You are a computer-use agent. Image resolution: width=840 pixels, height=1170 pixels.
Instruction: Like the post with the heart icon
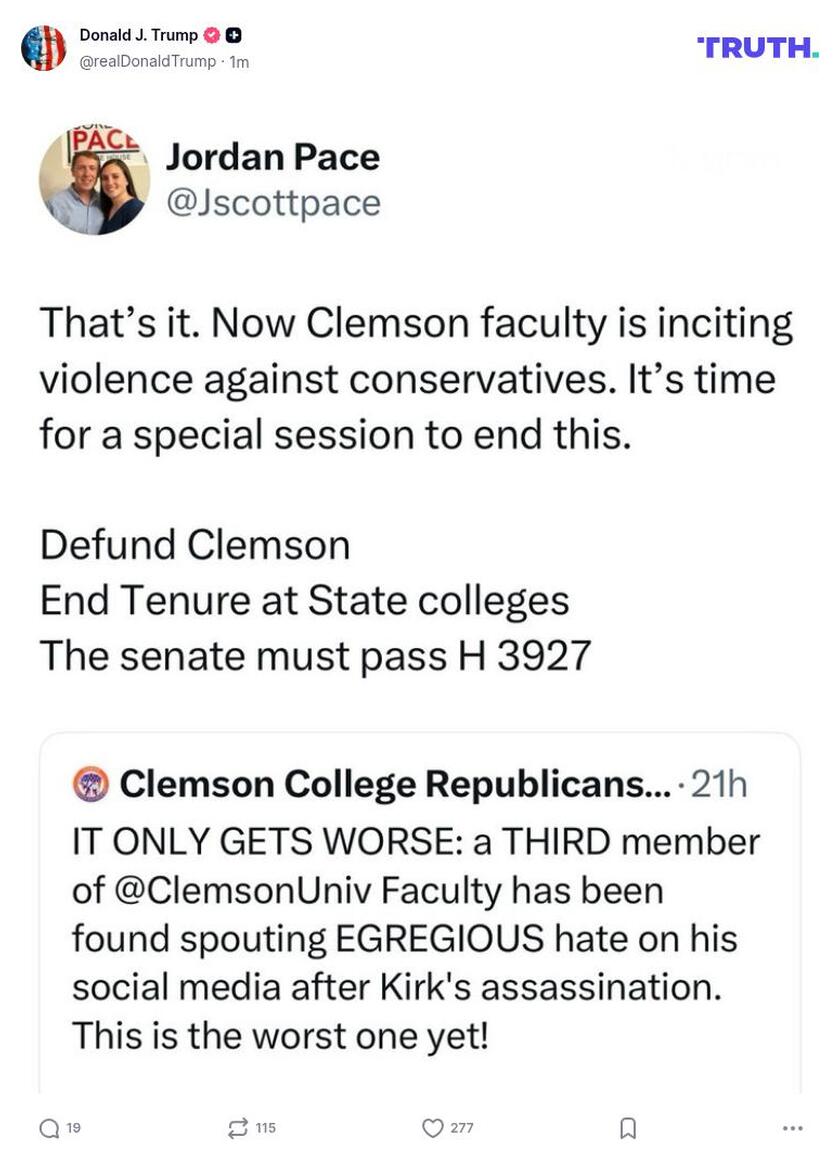[432, 1128]
